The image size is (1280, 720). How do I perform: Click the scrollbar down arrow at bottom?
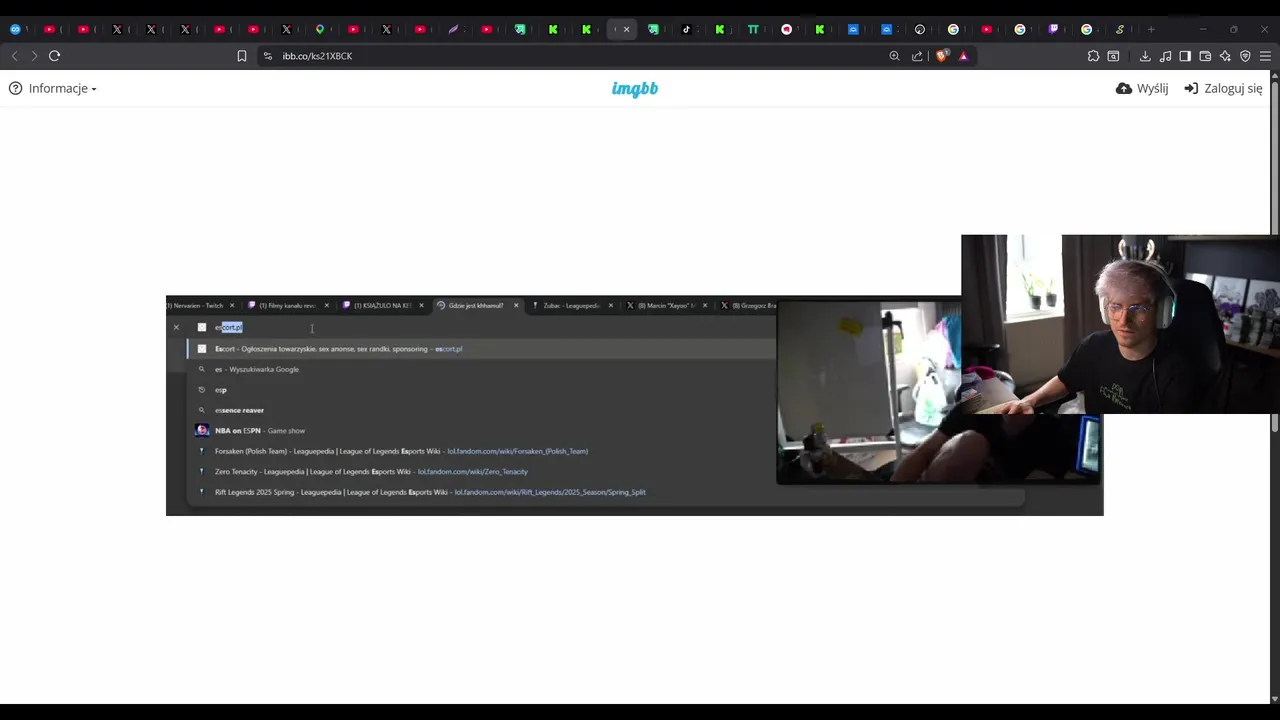(1274, 698)
